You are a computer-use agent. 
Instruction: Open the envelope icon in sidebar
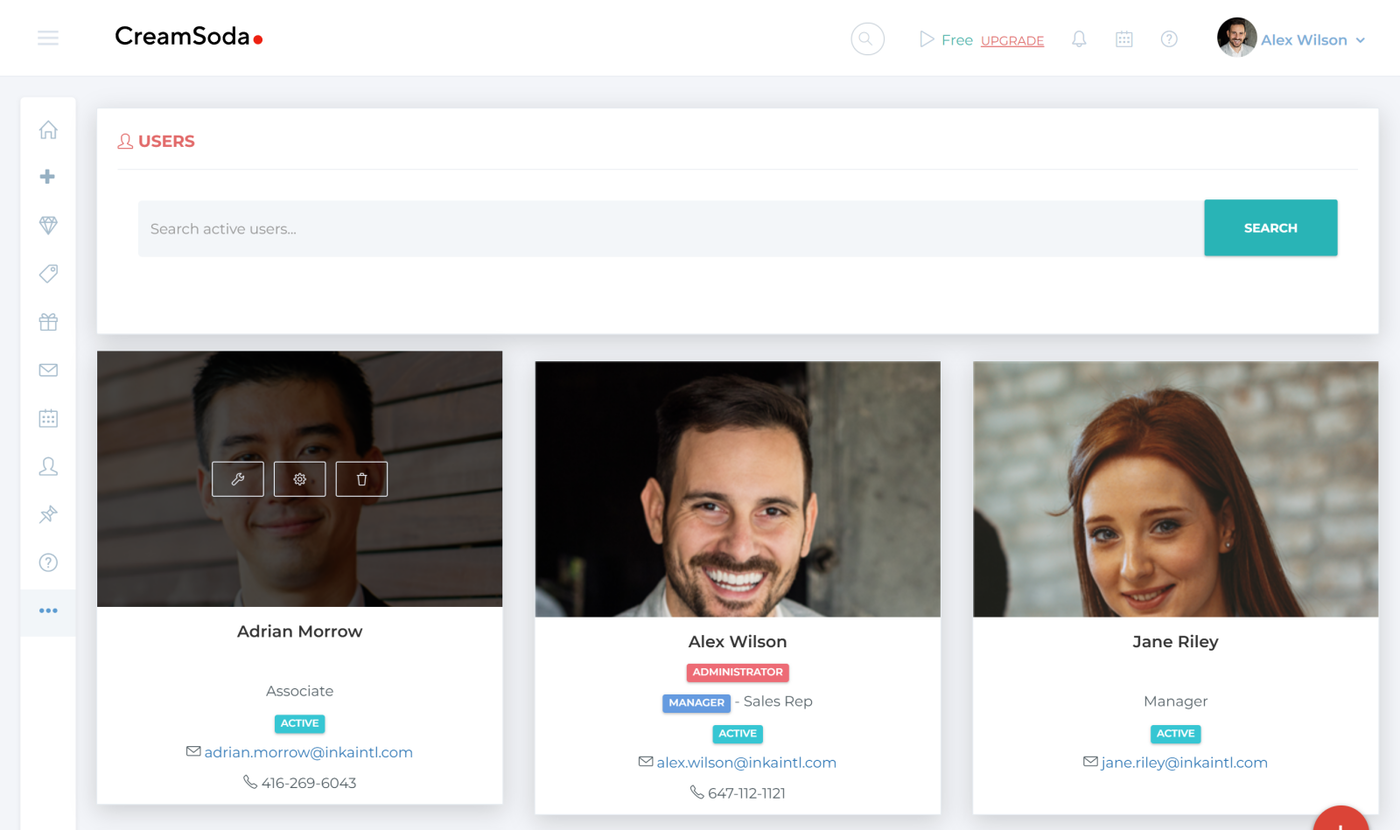(48, 370)
